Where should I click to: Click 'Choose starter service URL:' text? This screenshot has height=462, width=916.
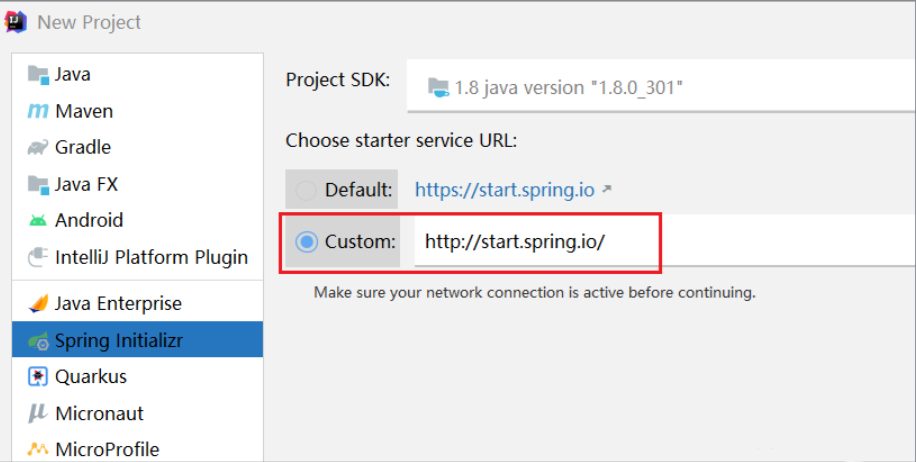coord(401,141)
